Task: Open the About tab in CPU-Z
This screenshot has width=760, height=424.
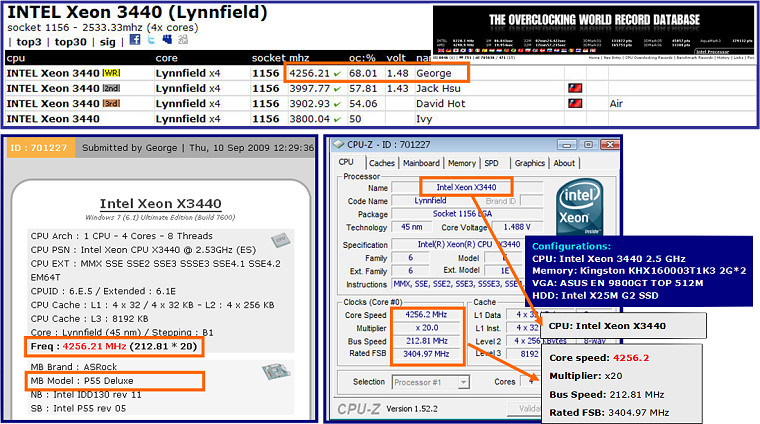Action: [x=564, y=163]
